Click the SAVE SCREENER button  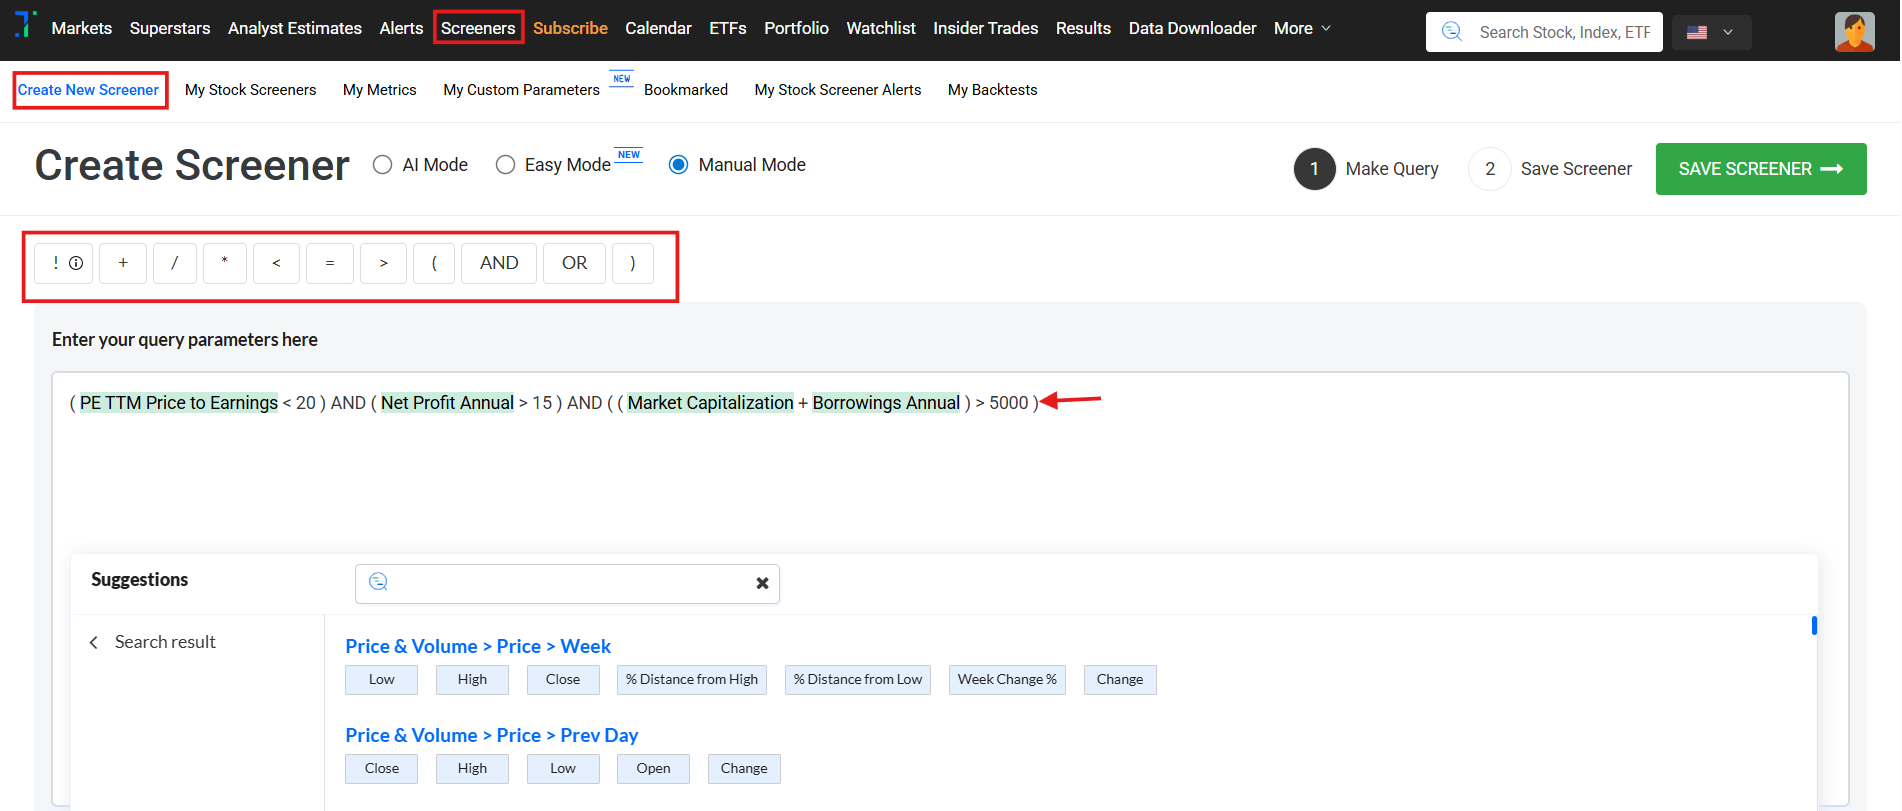click(1761, 169)
